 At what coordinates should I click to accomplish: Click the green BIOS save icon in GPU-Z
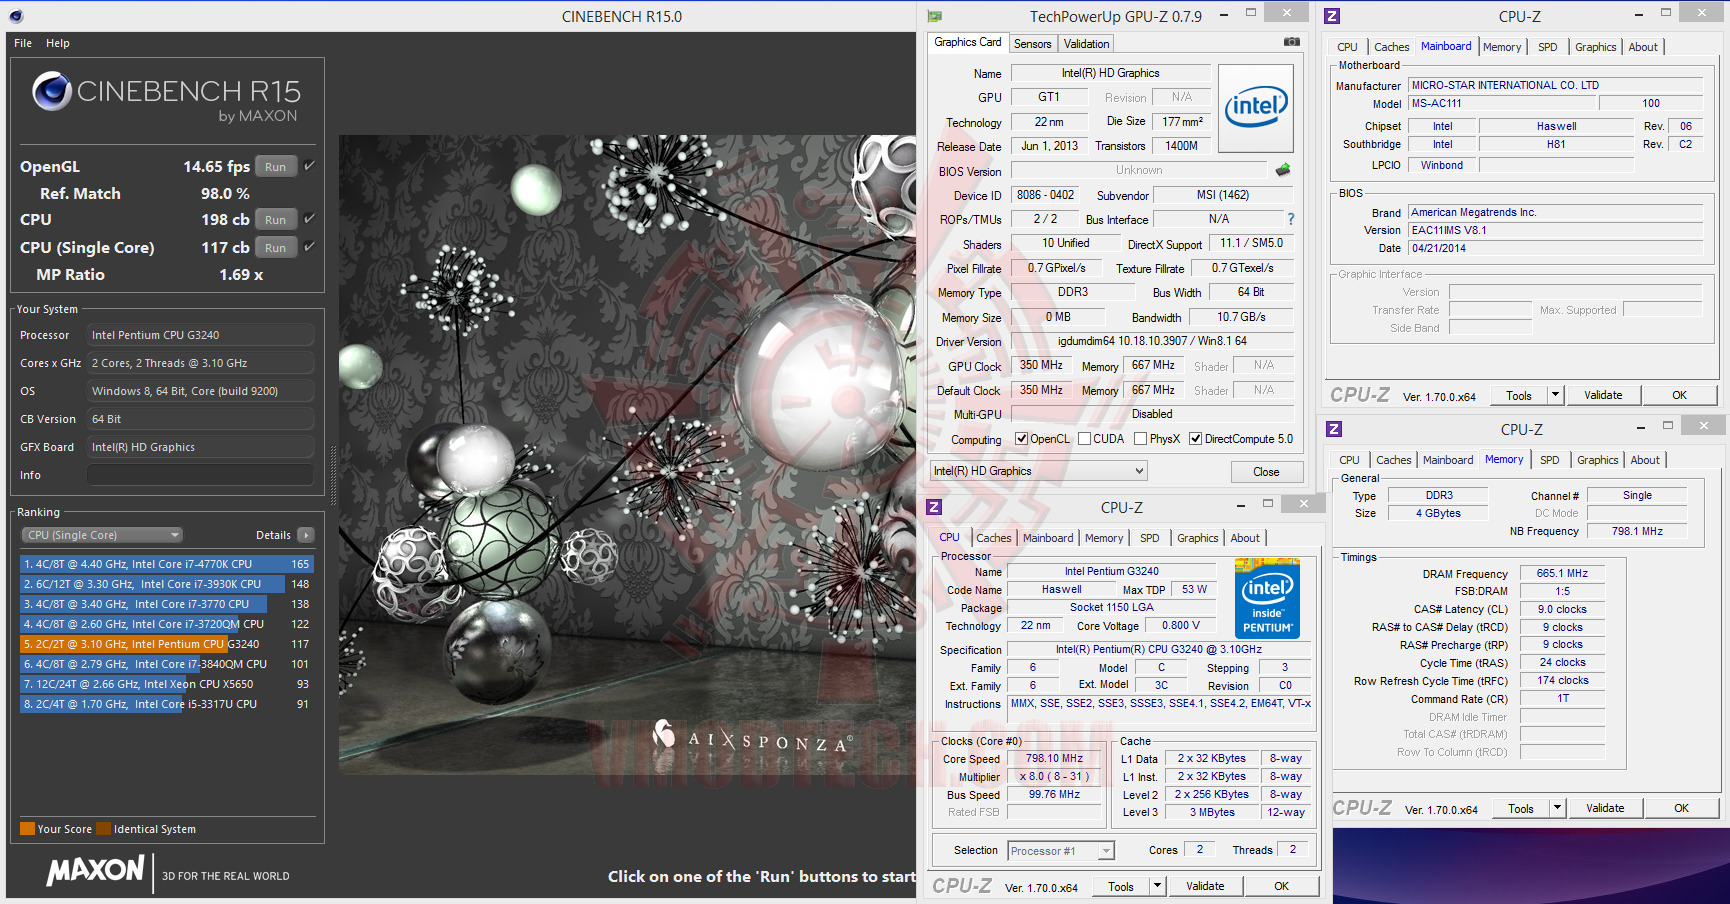(1283, 170)
